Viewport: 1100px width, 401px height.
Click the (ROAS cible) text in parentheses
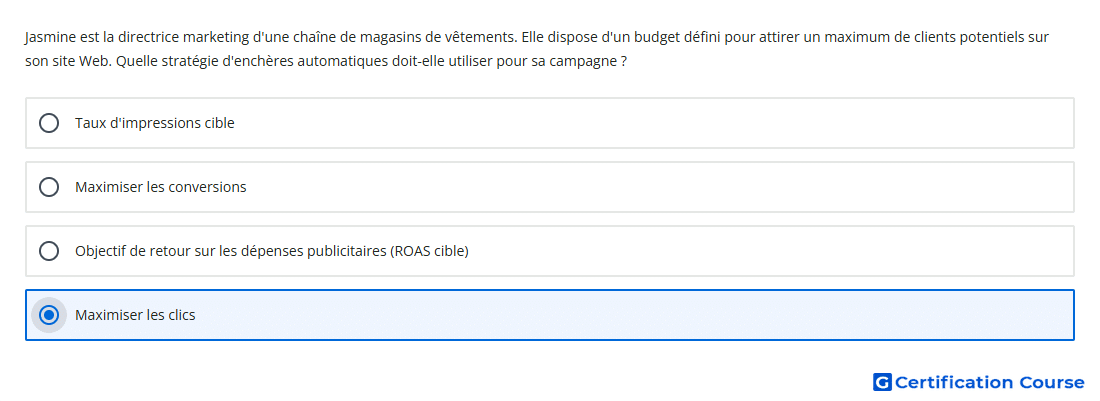coord(429,251)
